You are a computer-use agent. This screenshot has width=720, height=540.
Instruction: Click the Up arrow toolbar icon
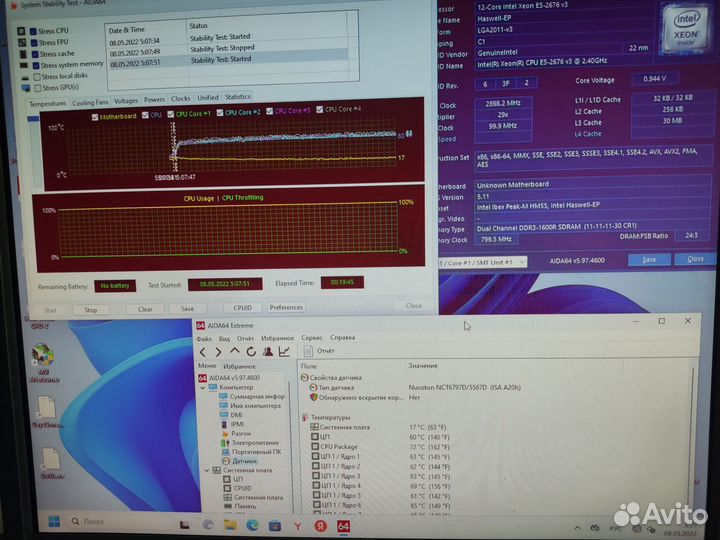pos(235,351)
